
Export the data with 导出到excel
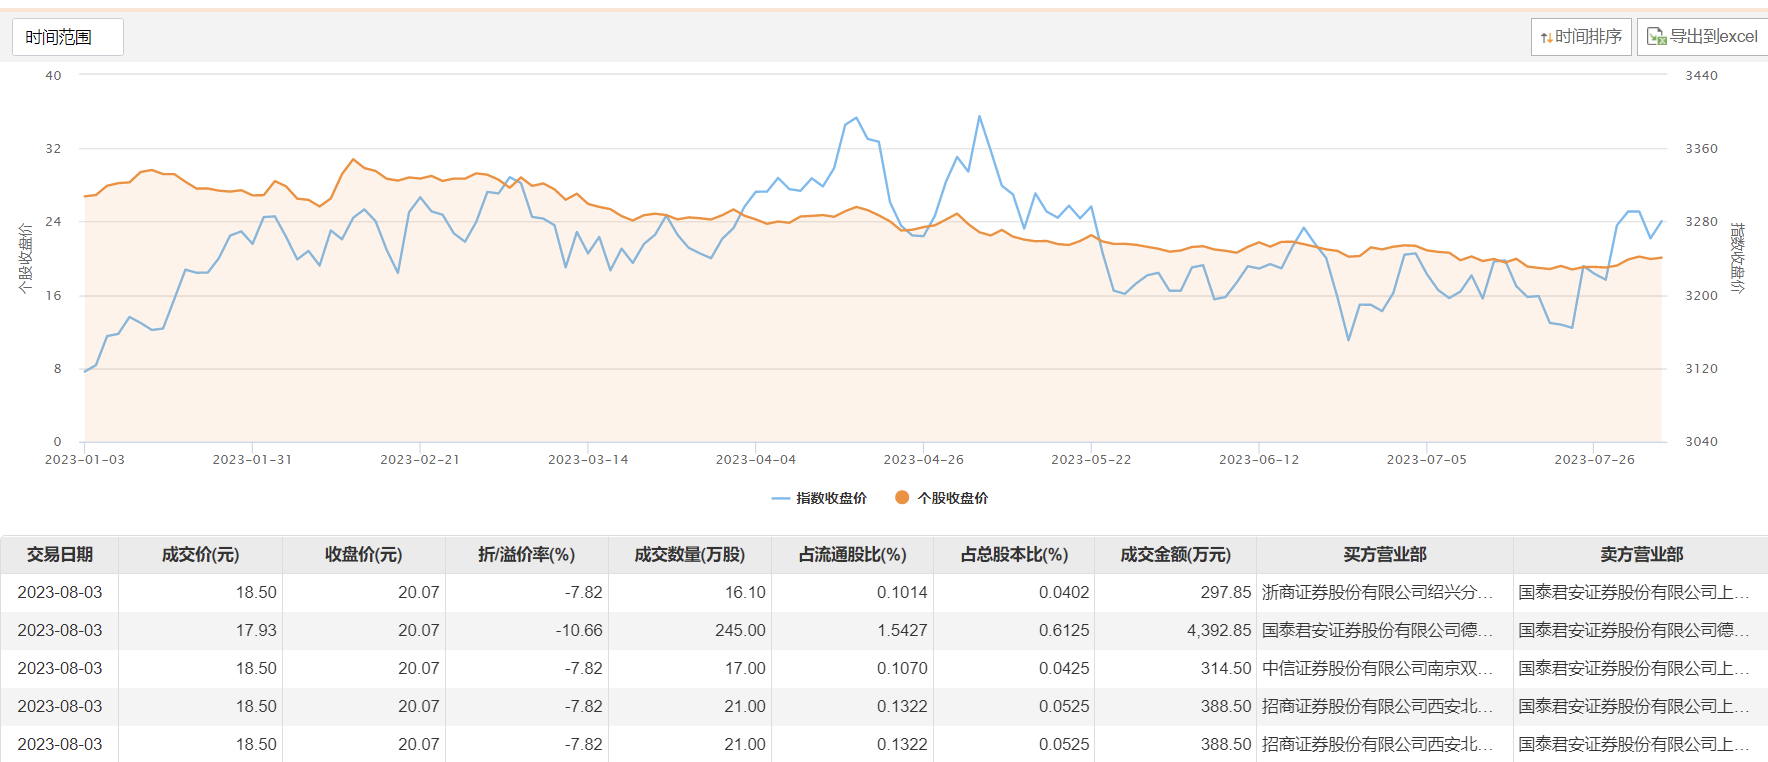coord(1702,37)
